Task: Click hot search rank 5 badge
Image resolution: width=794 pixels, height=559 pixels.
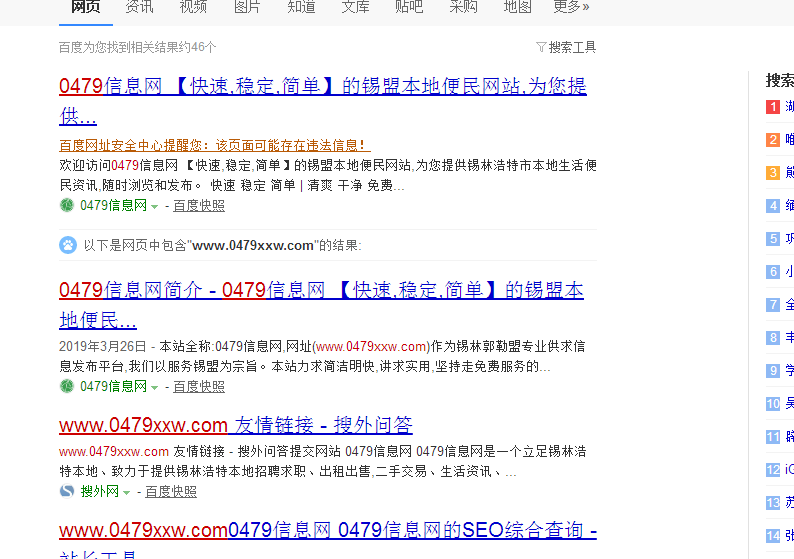Action: [773, 238]
